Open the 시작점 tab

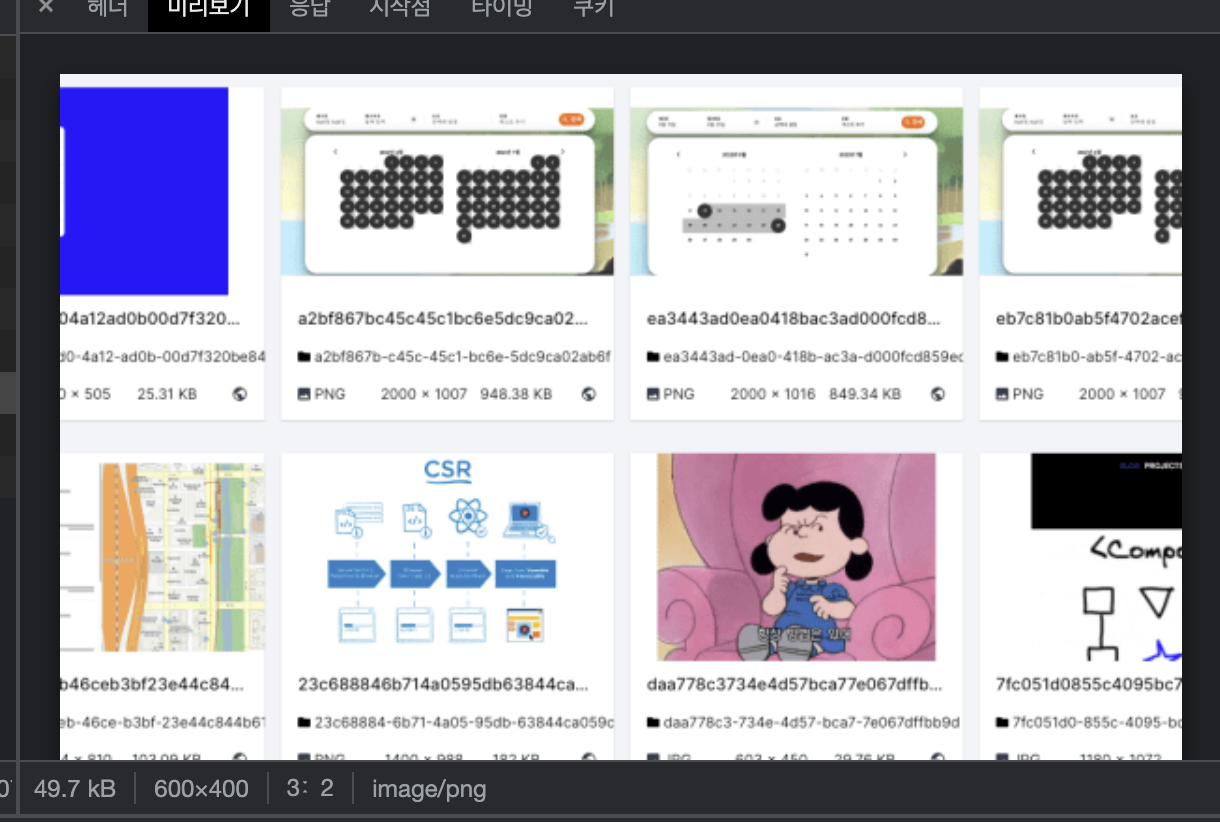(400, 8)
